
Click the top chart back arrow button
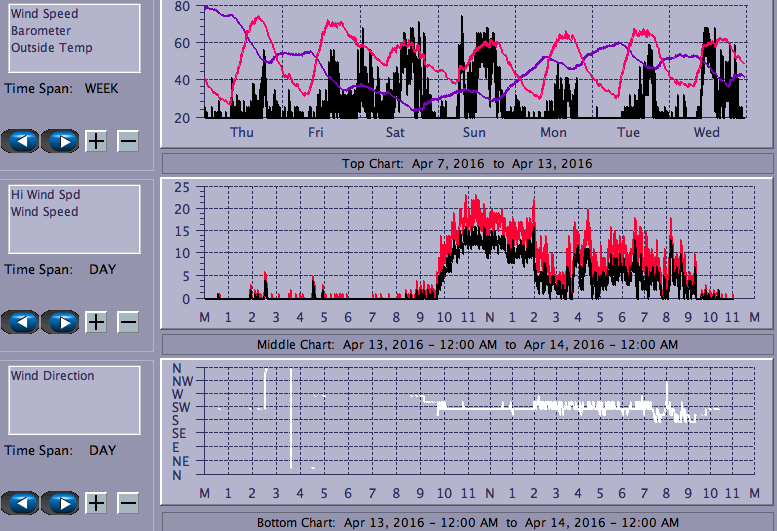click(21, 141)
